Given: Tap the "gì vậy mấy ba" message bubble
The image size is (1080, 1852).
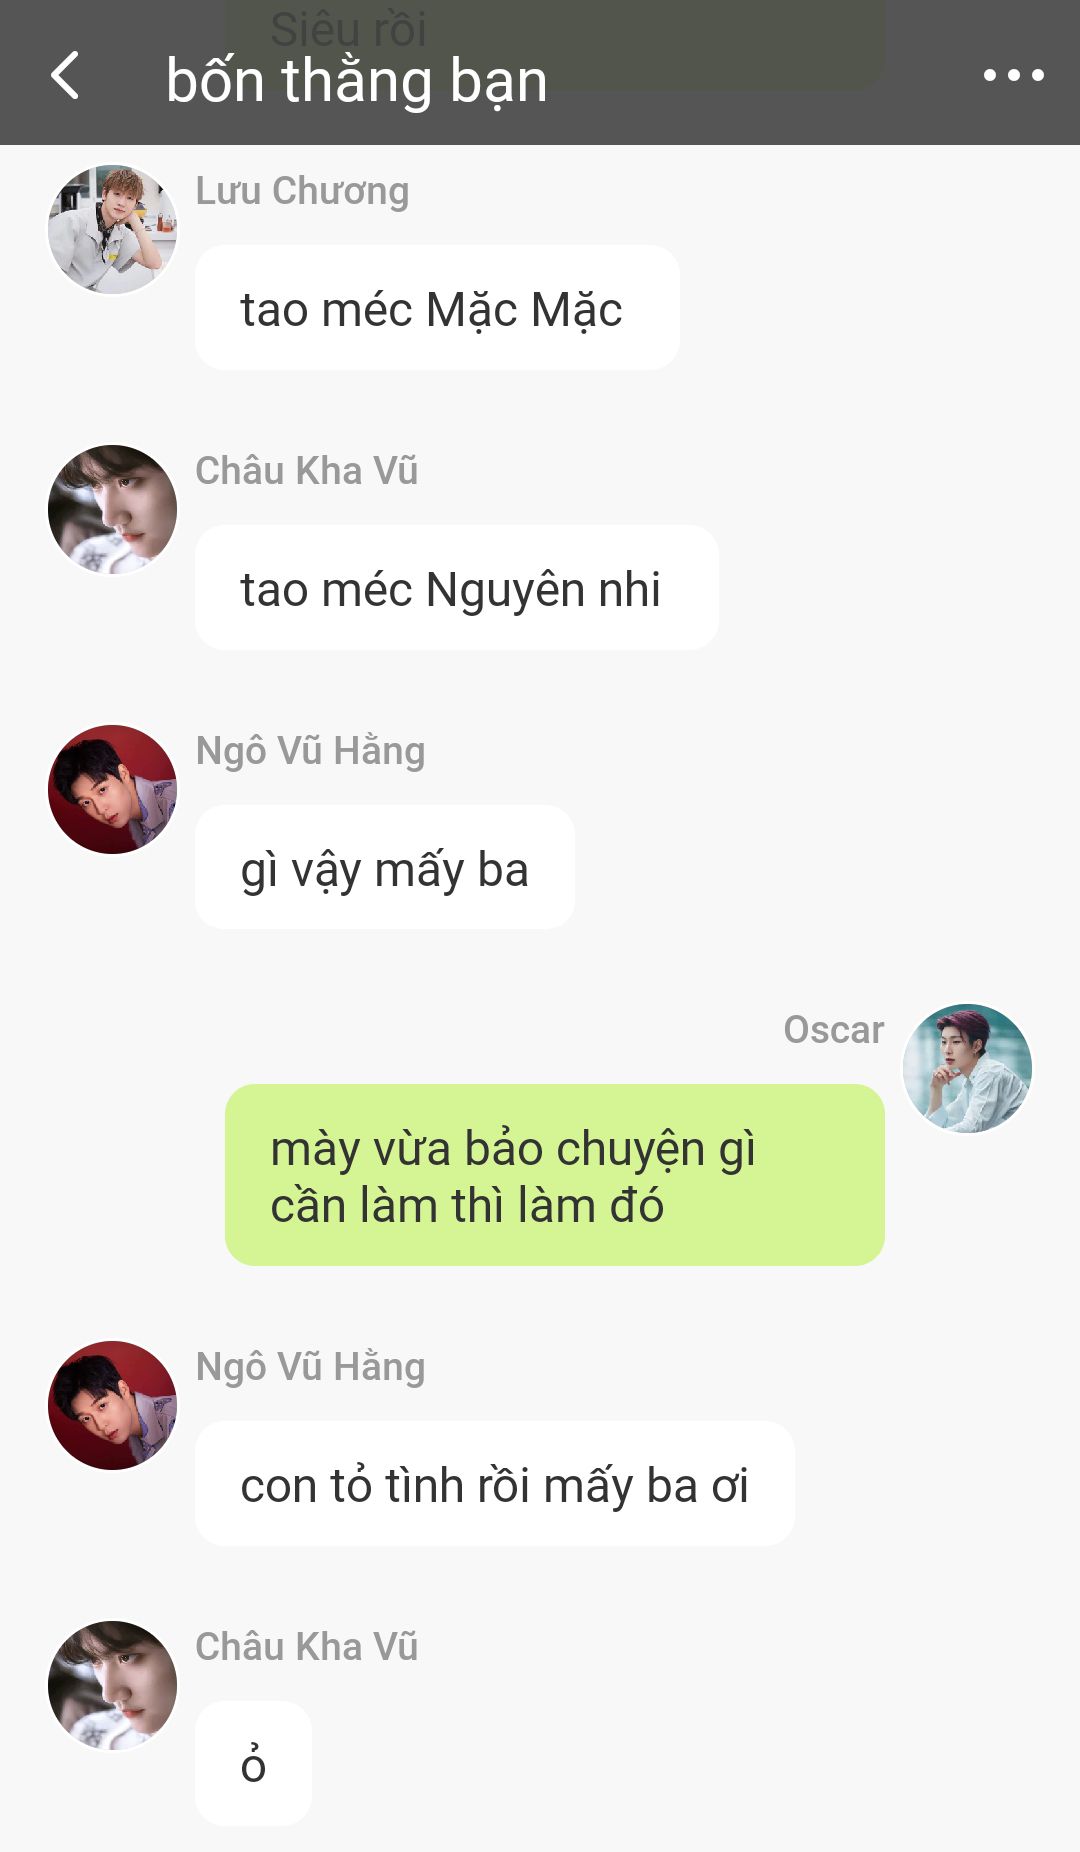Looking at the screenshot, I should tap(385, 868).
